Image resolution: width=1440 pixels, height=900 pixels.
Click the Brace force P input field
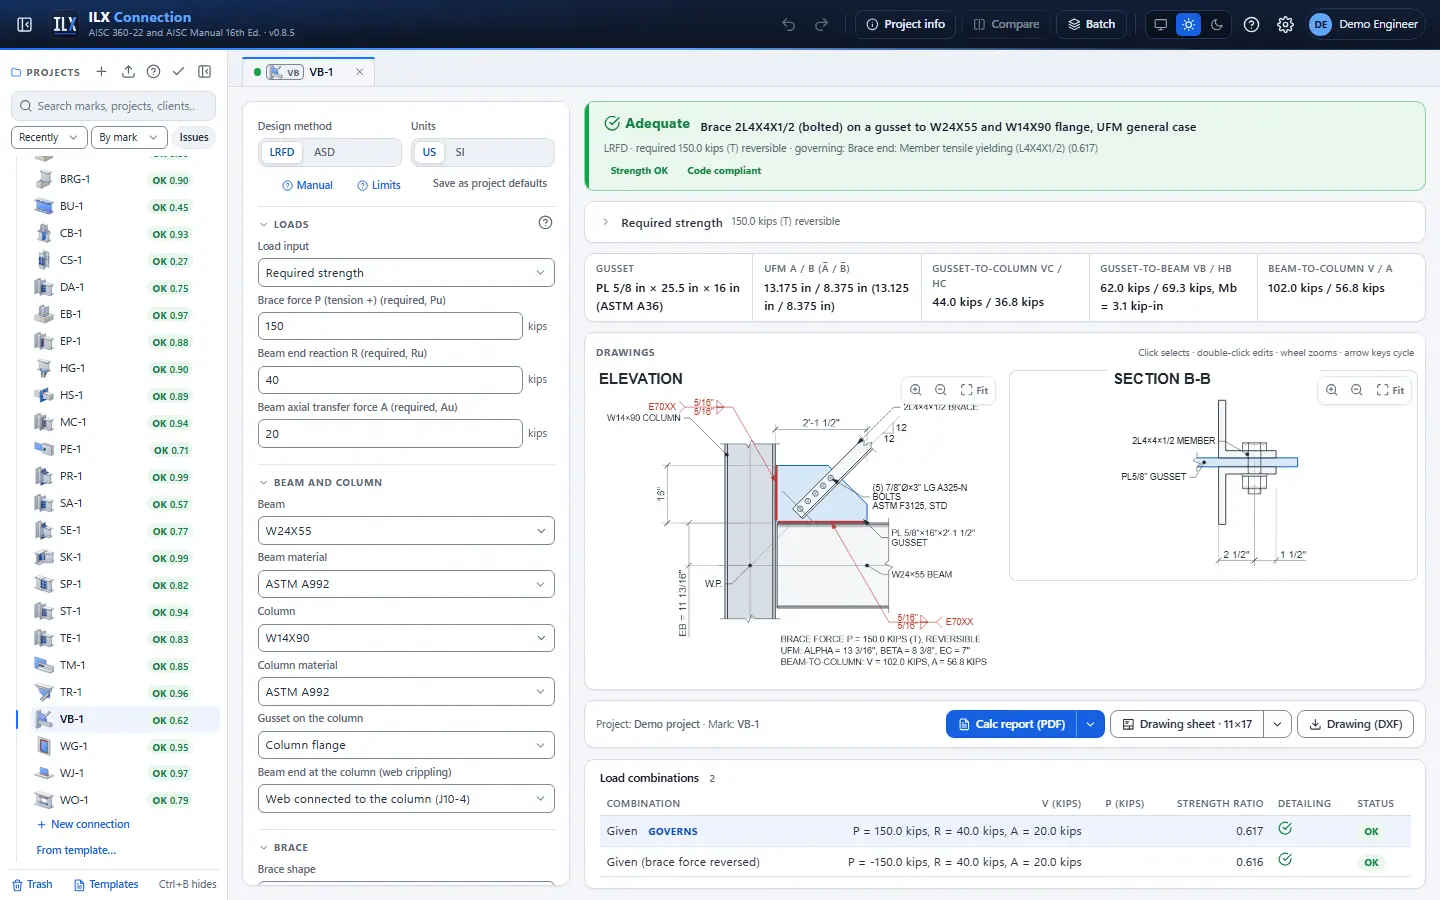pos(390,326)
